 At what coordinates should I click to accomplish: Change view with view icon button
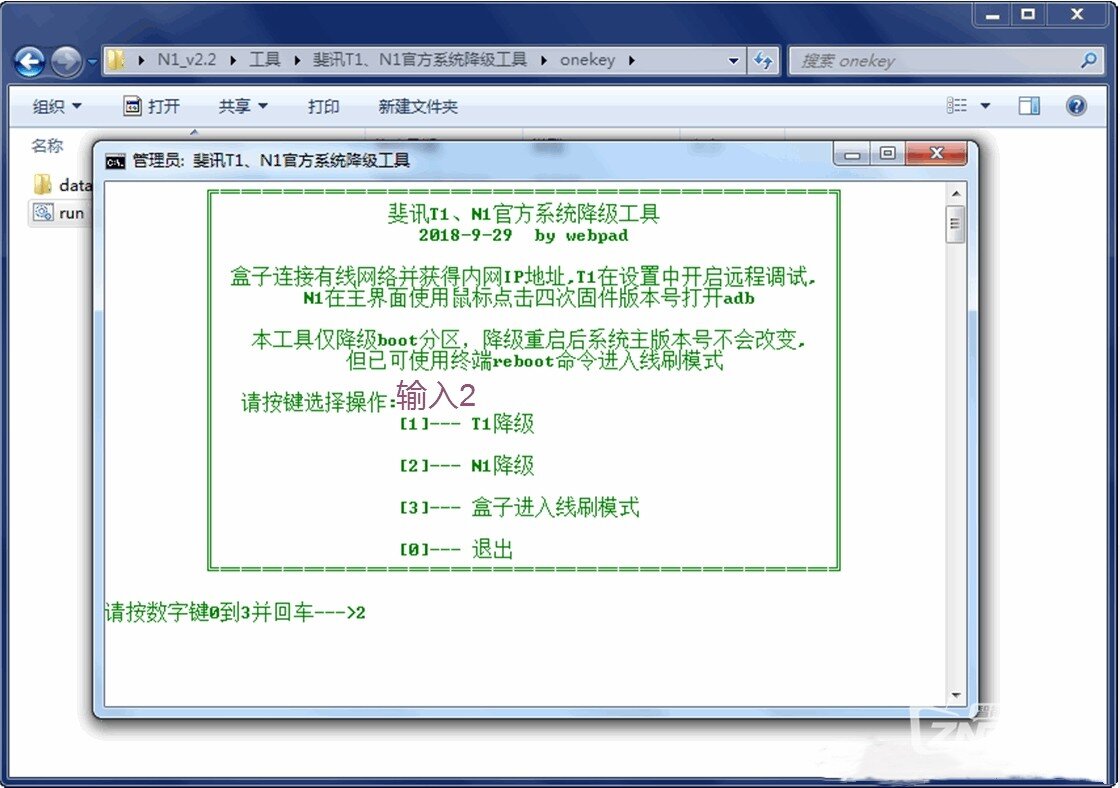957,106
